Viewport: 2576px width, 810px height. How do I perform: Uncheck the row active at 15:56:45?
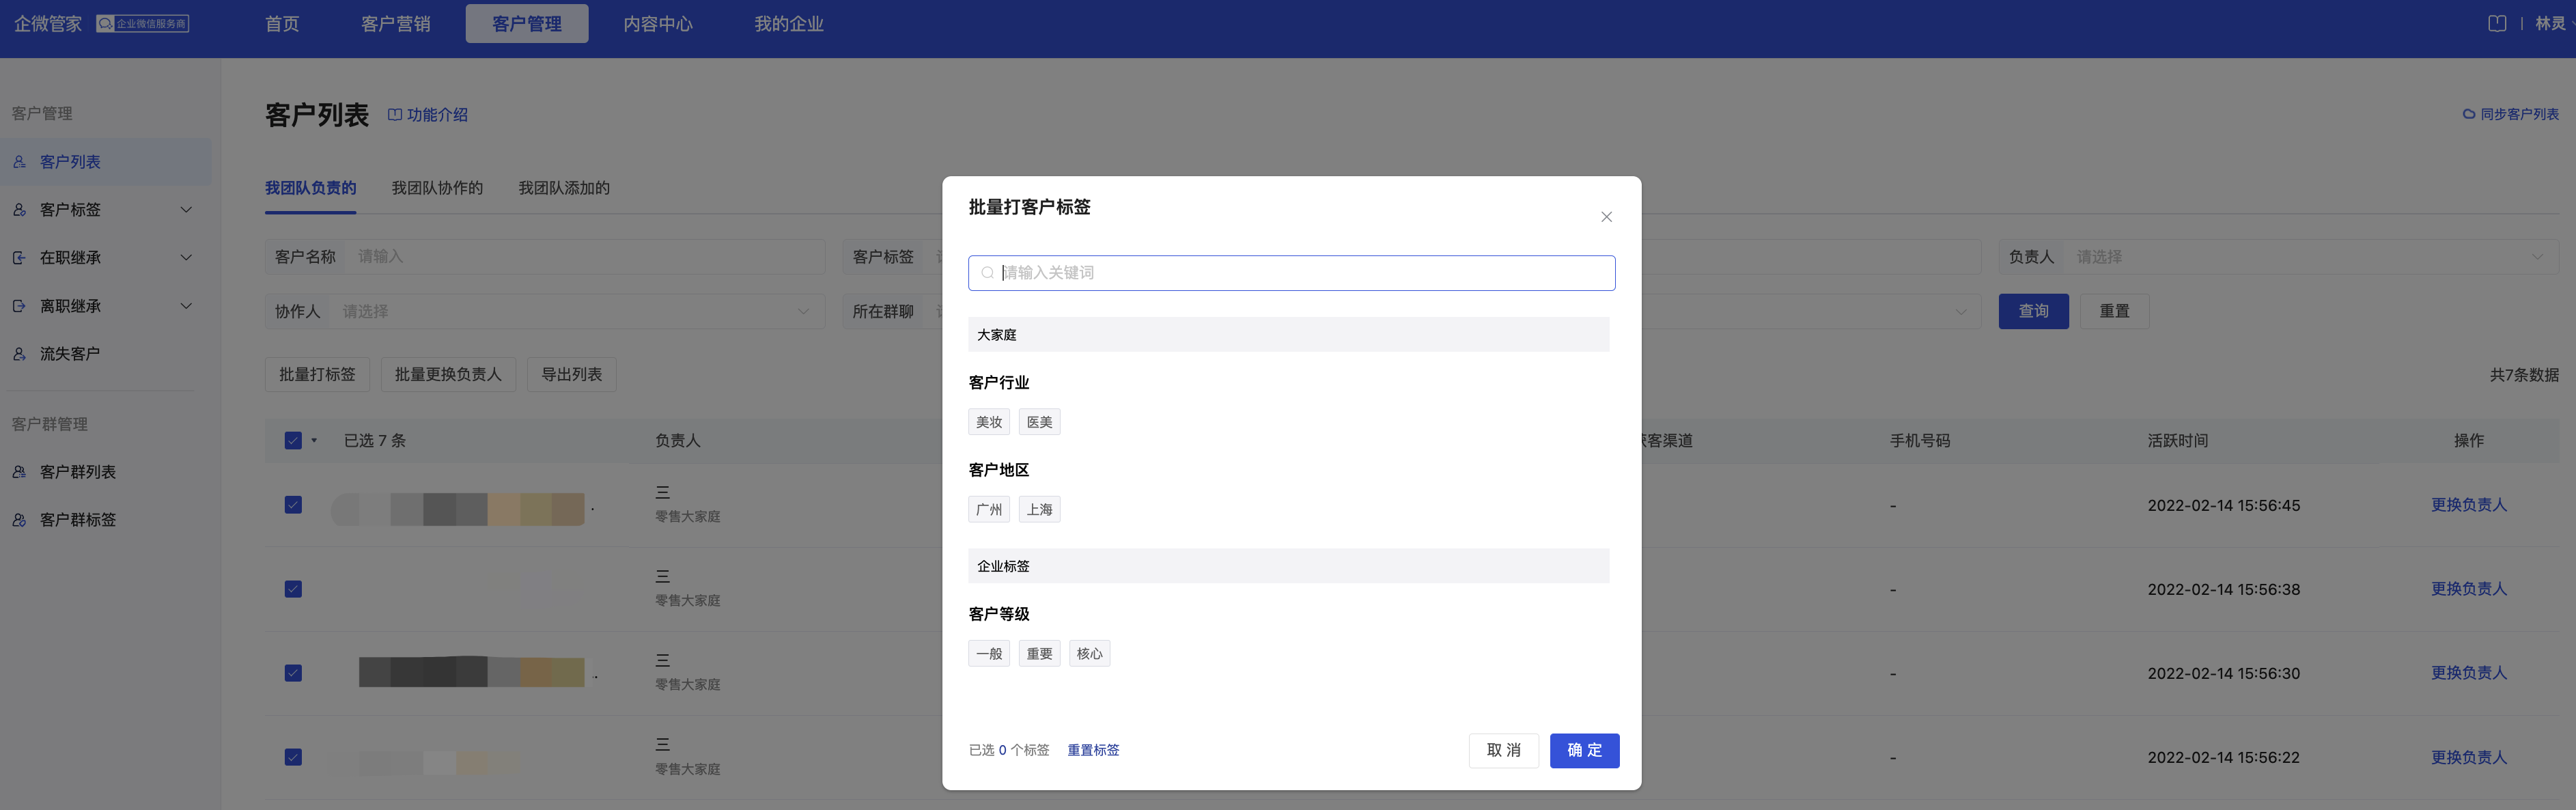pyautogui.click(x=293, y=505)
